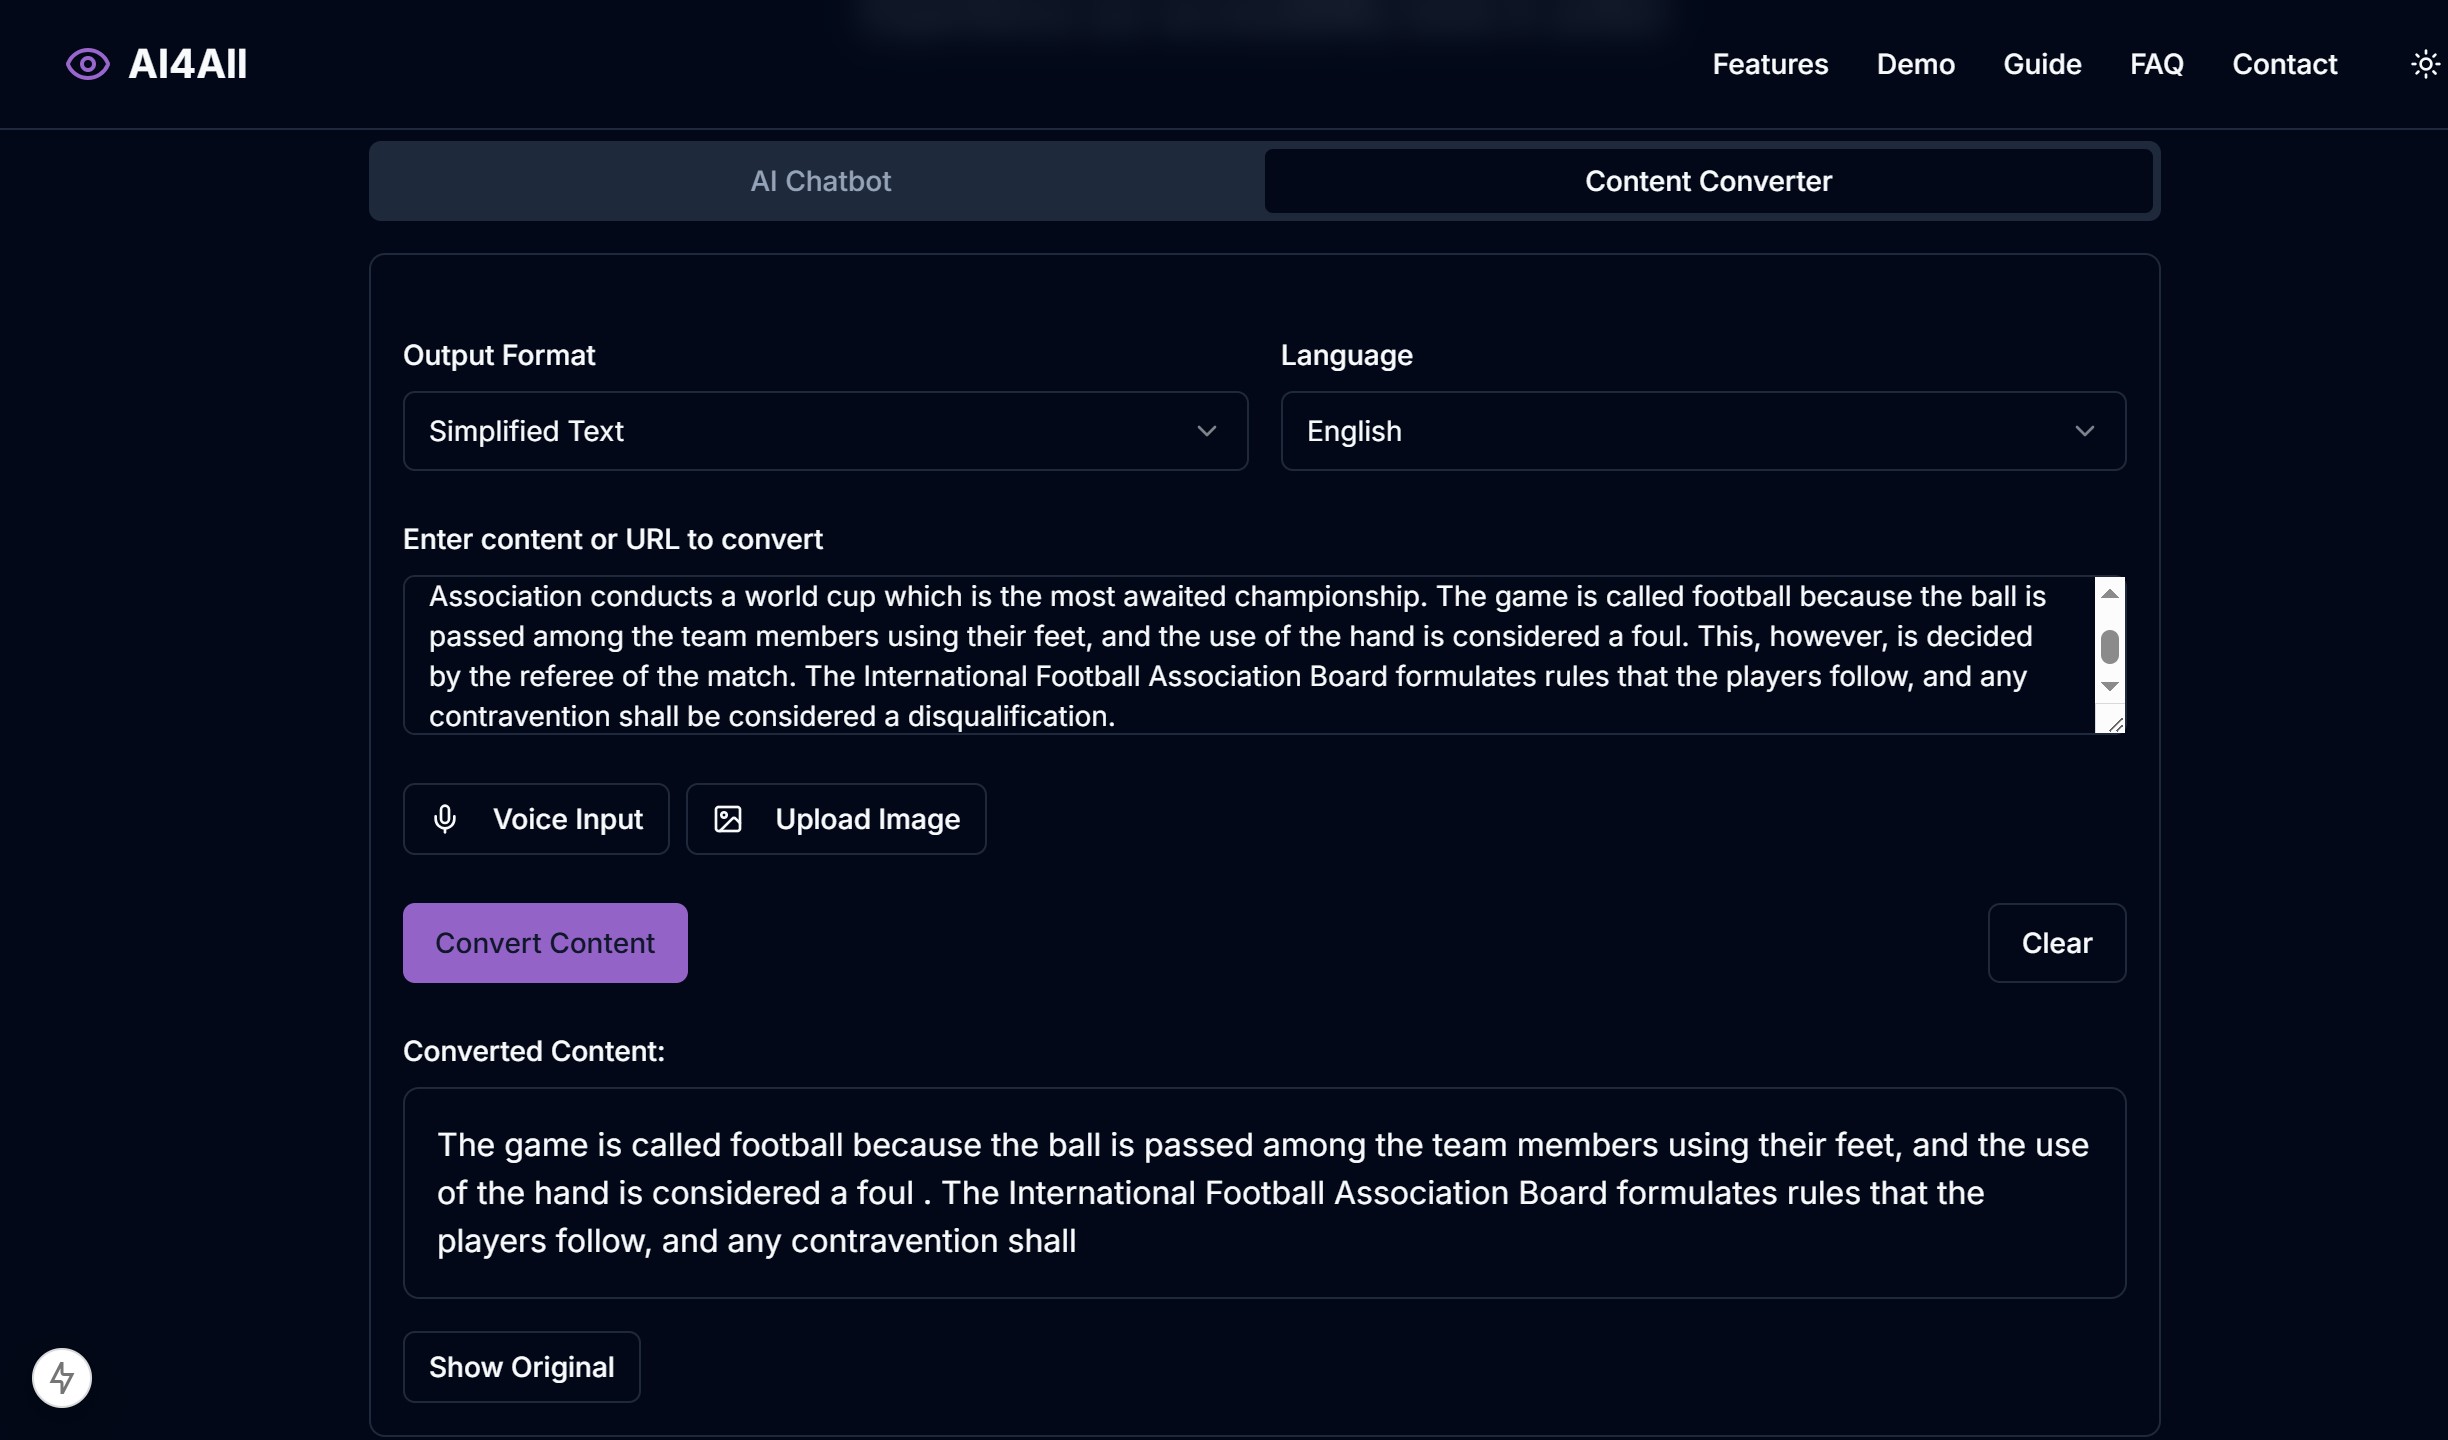Open the Features nav link
2448x1440 pixels.
click(1770, 64)
